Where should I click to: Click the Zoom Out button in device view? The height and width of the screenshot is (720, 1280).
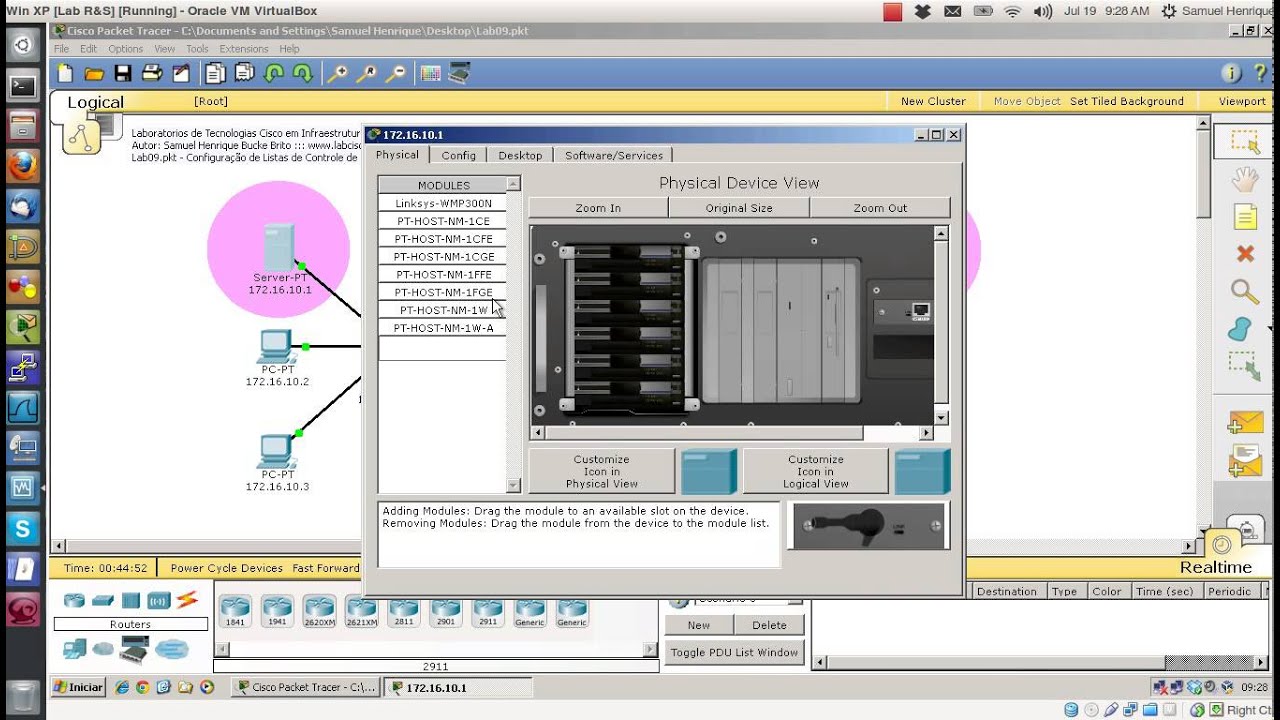pyautogui.click(x=880, y=208)
